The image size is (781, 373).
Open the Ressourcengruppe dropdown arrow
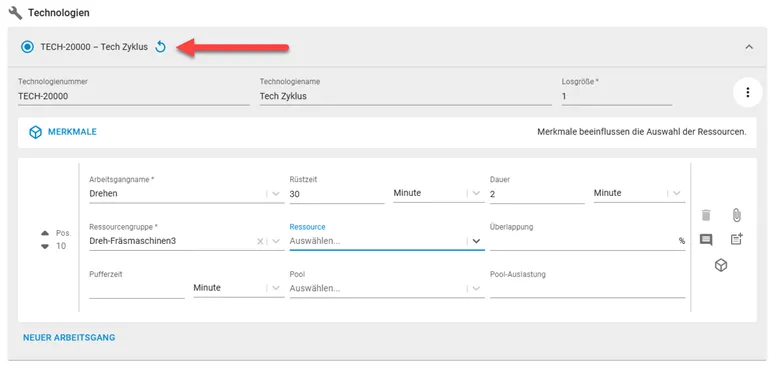[276, 242]
